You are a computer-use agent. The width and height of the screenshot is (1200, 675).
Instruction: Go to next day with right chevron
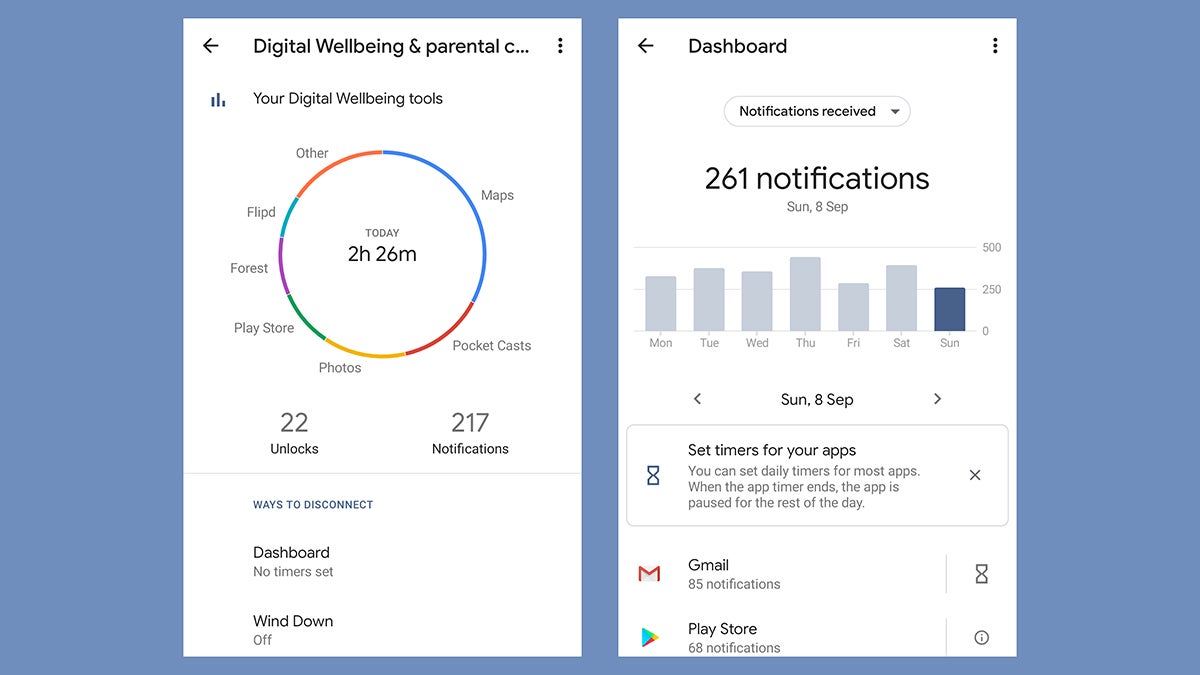[x=937, y=399]
